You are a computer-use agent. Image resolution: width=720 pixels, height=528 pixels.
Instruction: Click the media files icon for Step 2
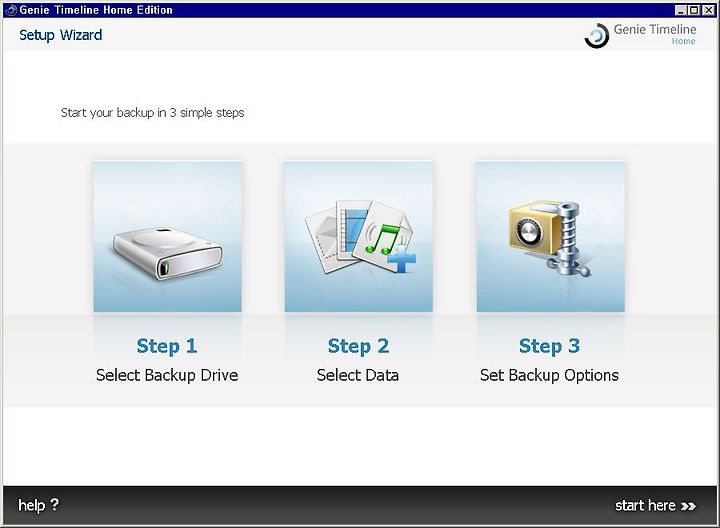point(359,236)
